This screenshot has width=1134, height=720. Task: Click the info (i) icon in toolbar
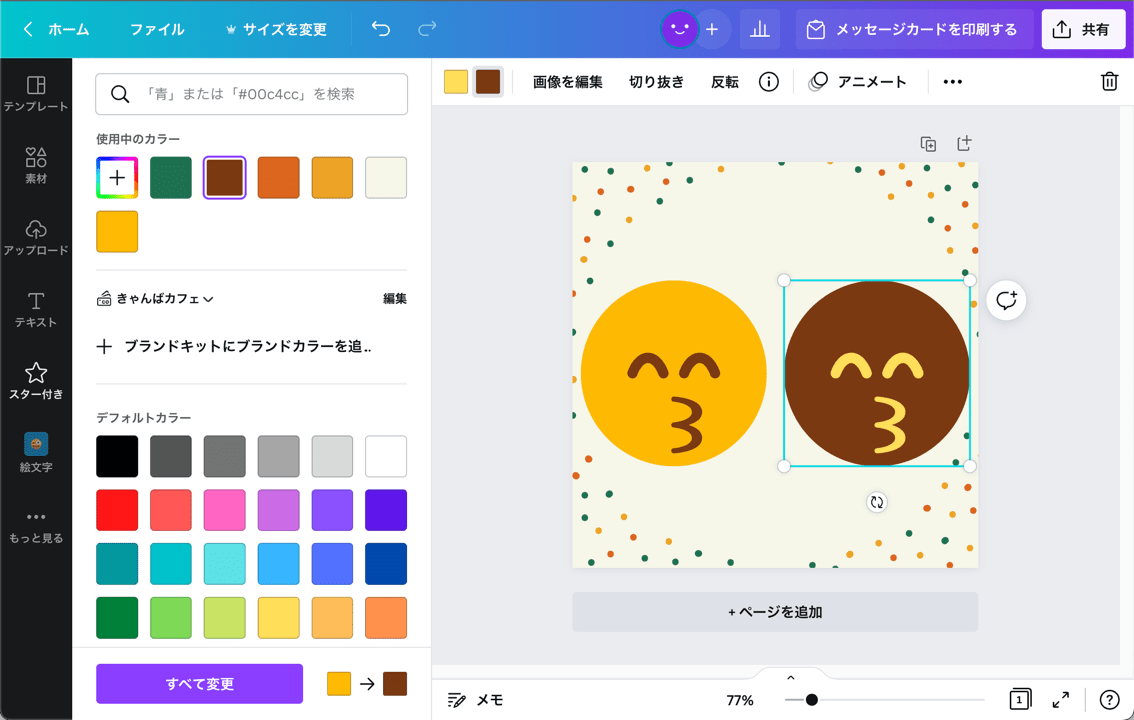click(768, 81)
